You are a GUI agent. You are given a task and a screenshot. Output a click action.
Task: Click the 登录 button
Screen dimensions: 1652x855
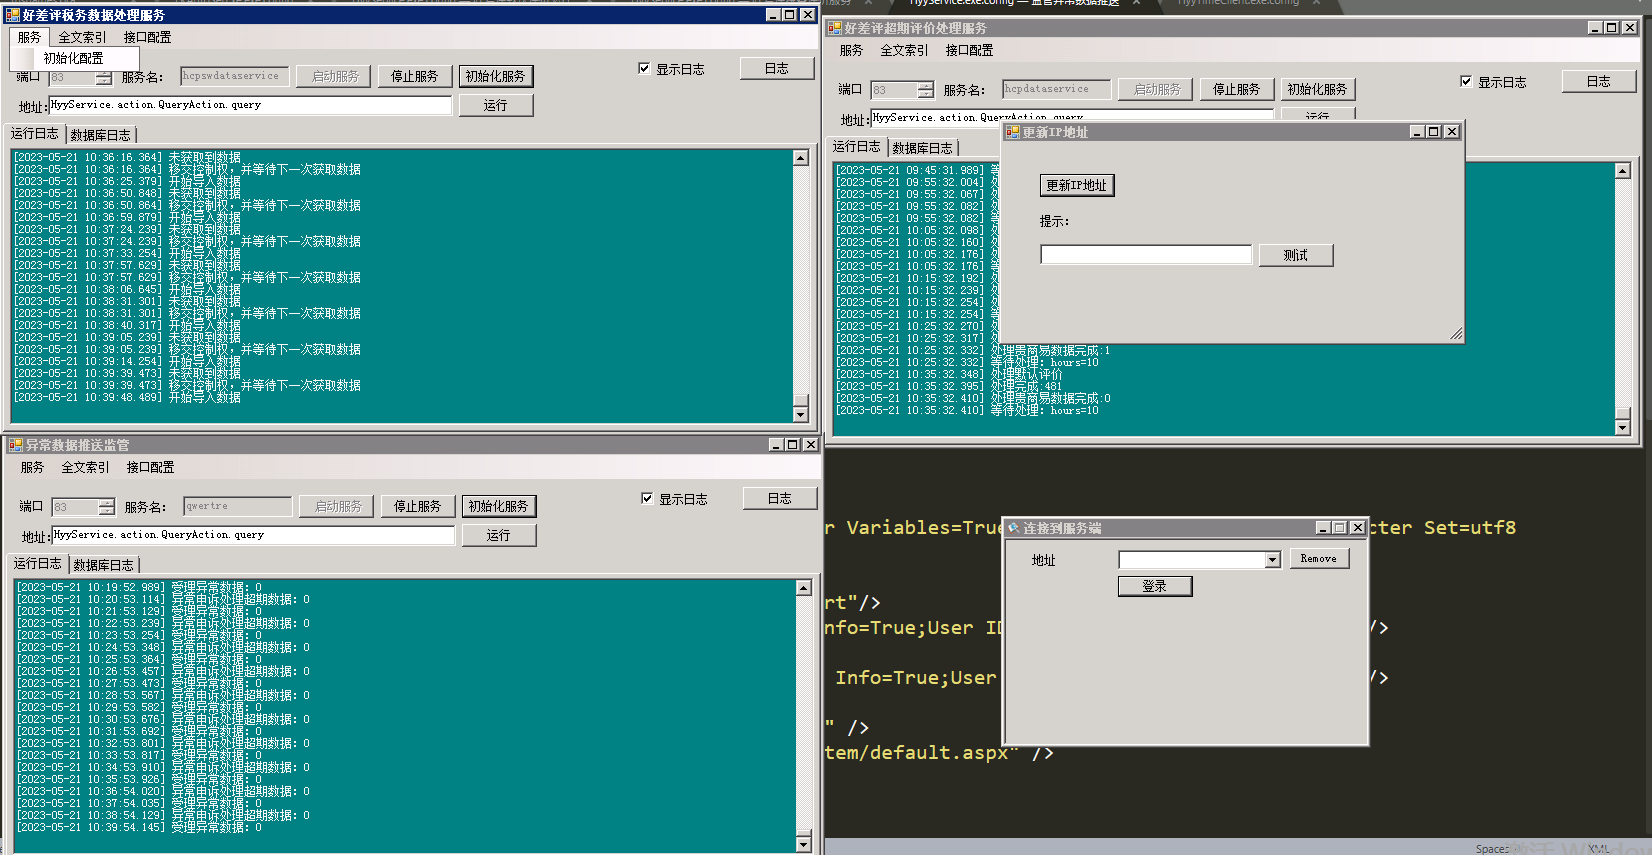pyautogui.click(x=1155, y=586)
